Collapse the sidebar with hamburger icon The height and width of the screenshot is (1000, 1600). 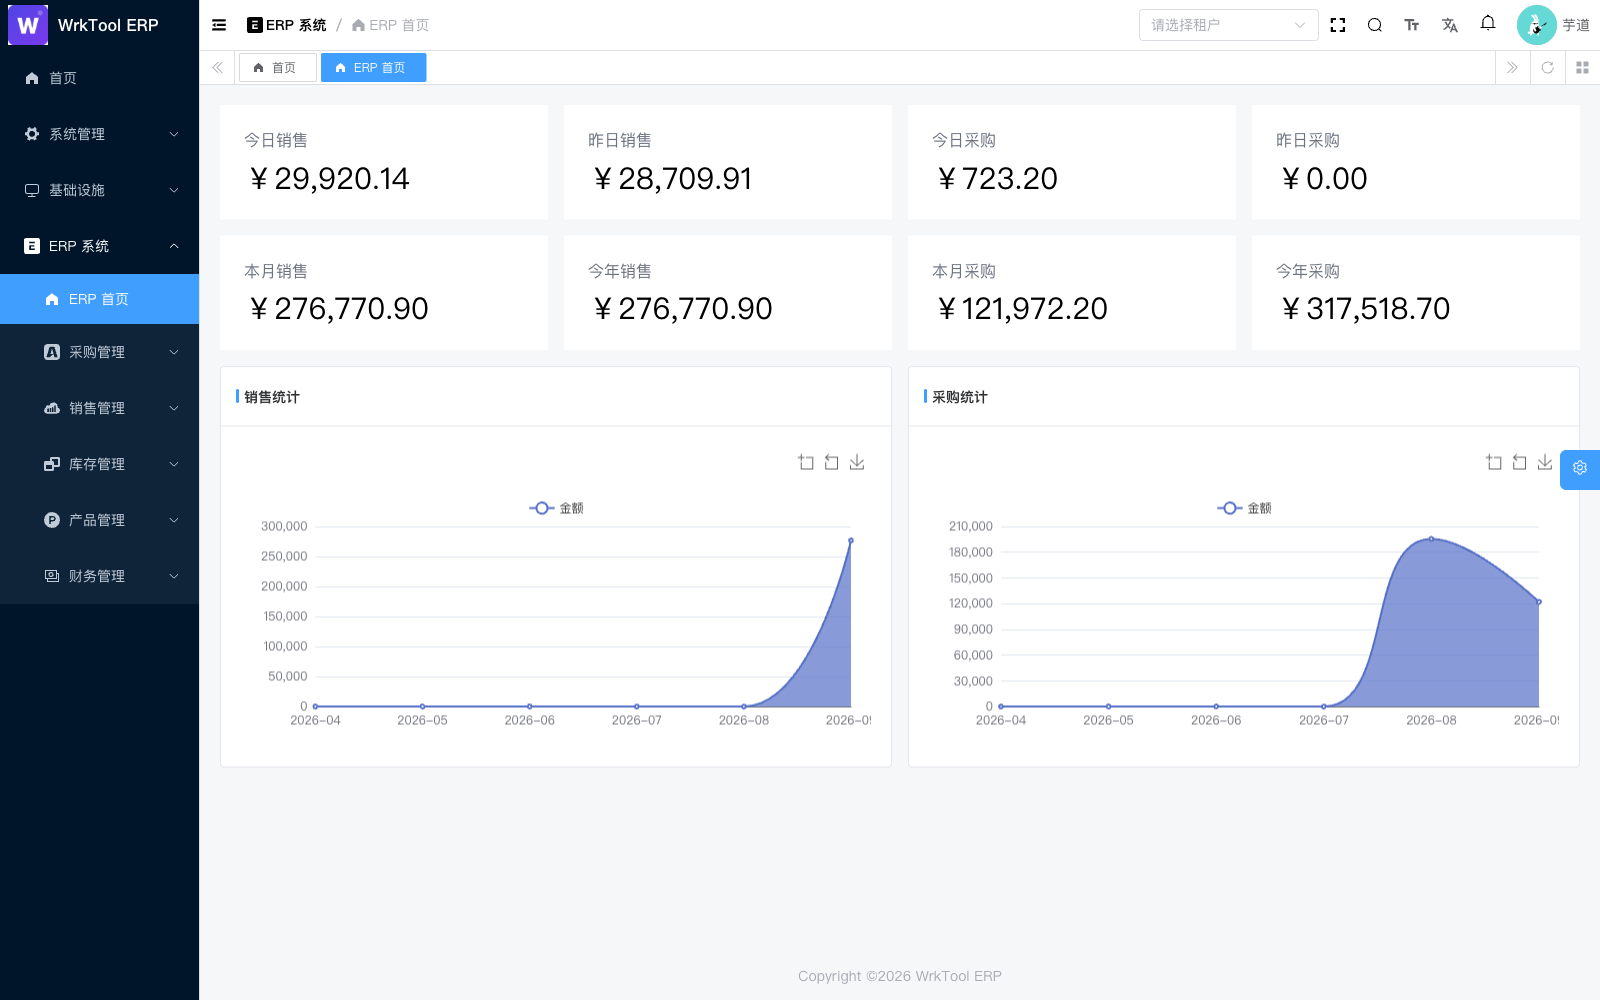tap(219, 25)
